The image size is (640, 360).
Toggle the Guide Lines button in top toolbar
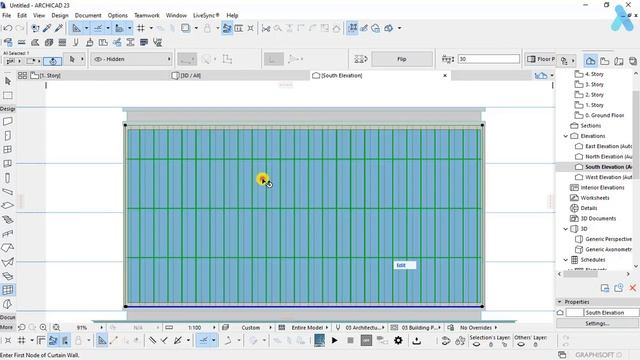point(76,28)
